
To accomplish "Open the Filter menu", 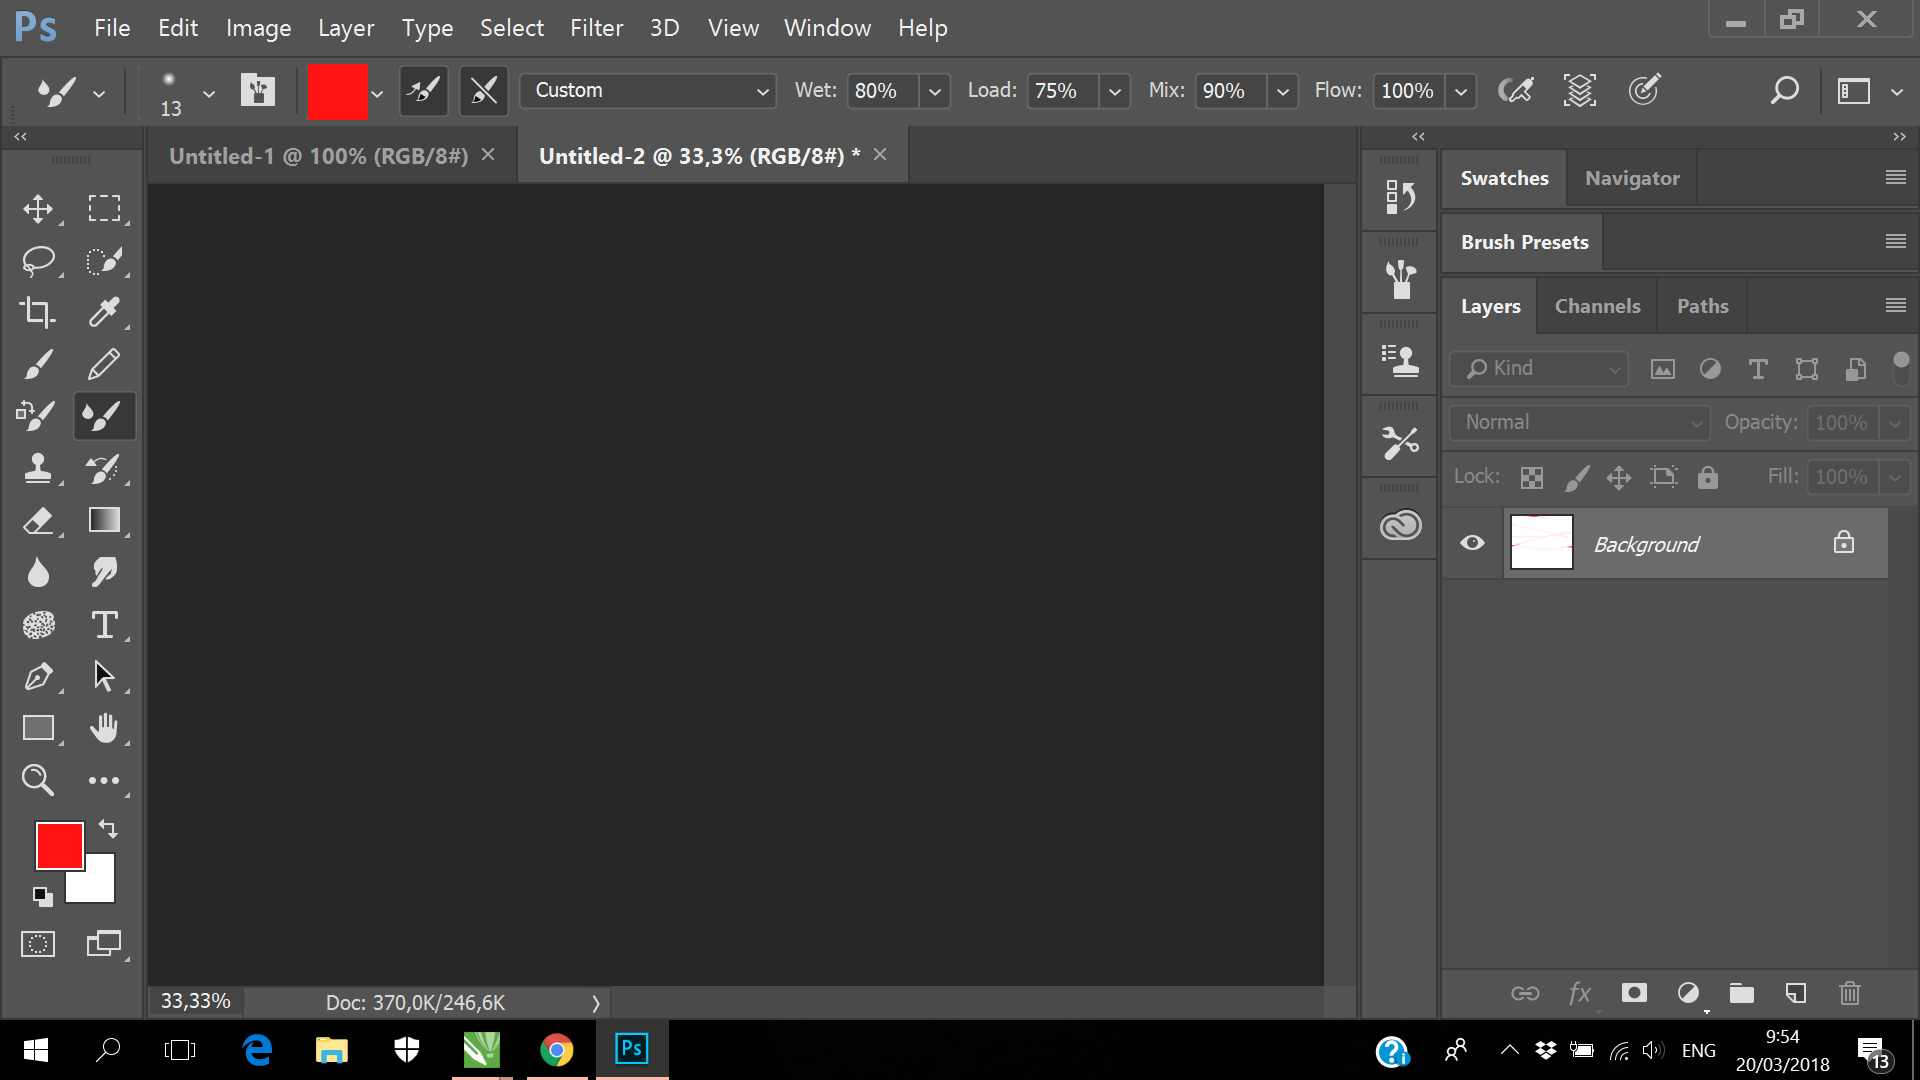I will tap(596, 28).
